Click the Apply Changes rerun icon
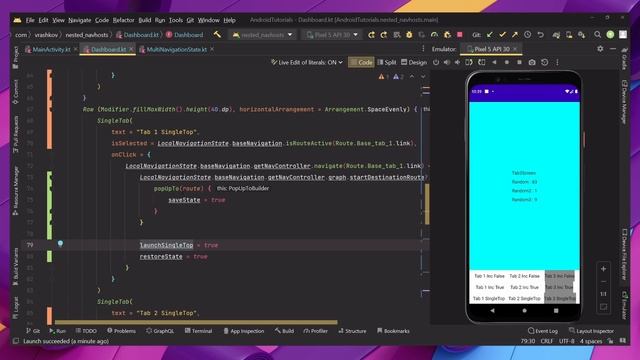The width and height of the screenshot is (640, 360). coord(371,35)
